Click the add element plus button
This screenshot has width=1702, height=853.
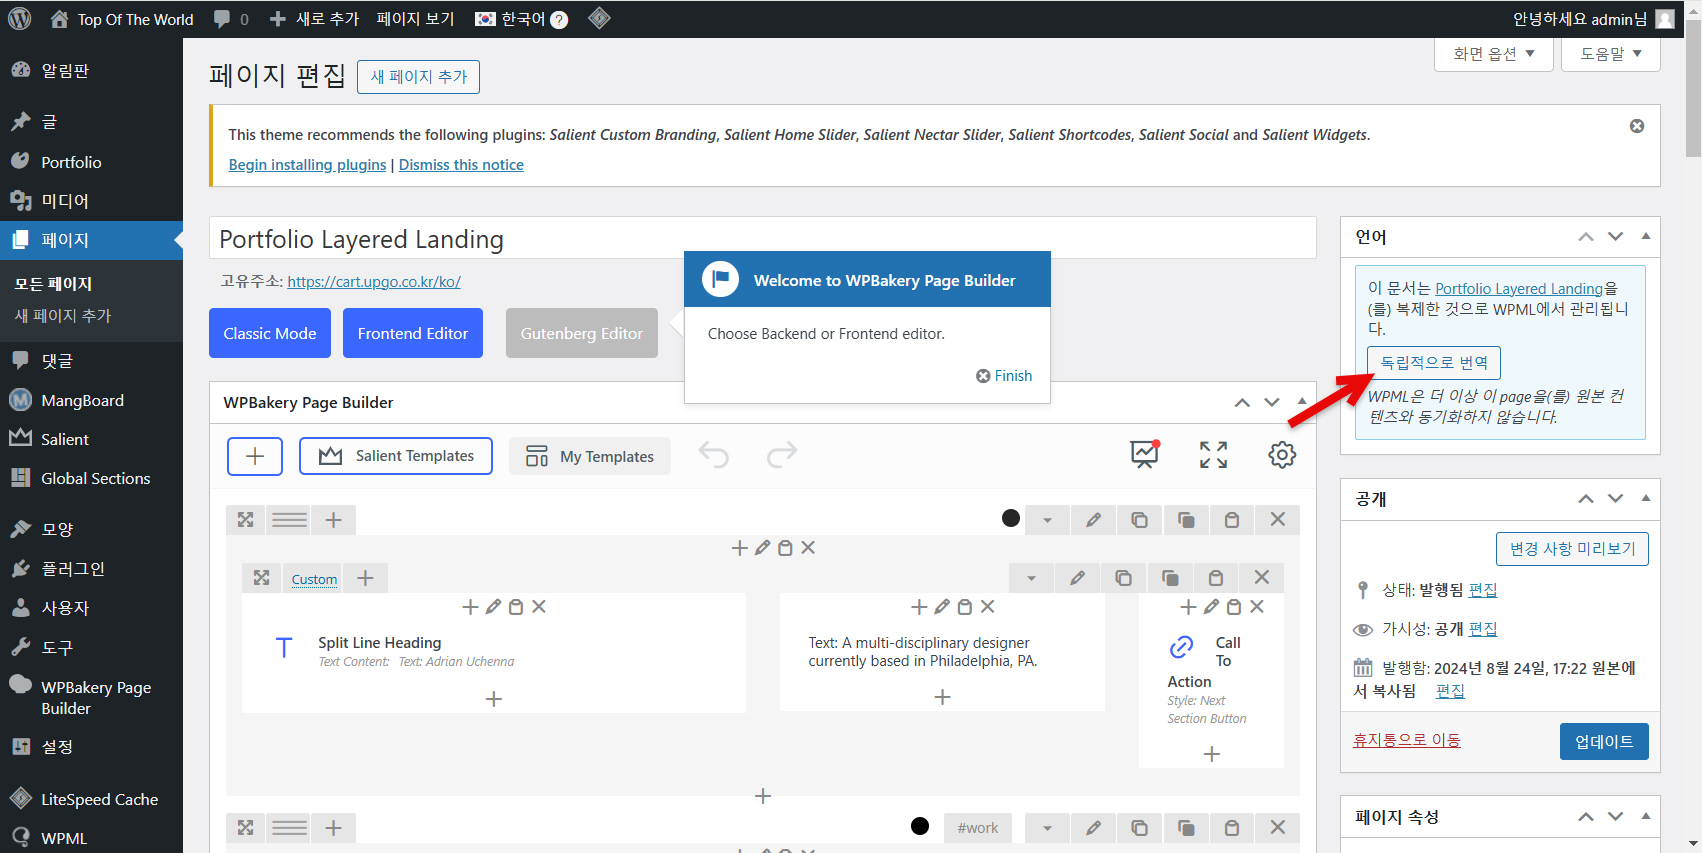[255, 456]
